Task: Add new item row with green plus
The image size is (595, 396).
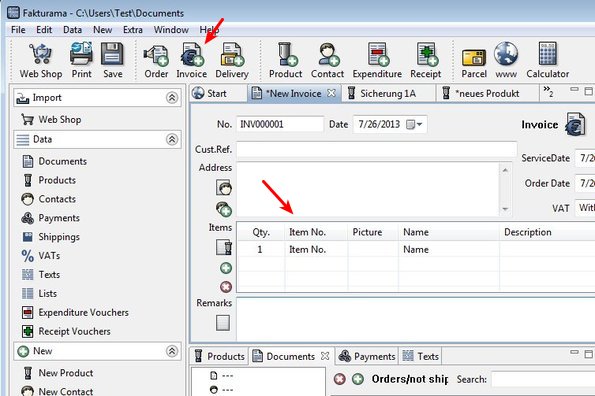Action: pyautogui.click(x=226, y=268)
